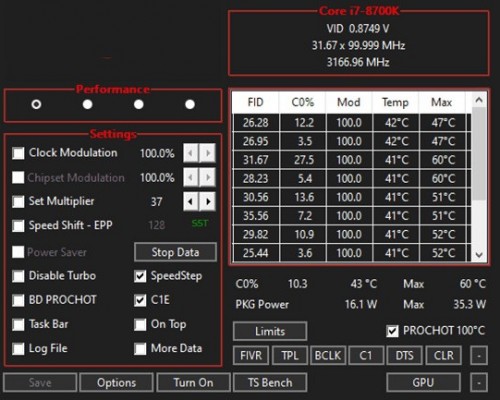Uncheck the PROCHOT 100°C checkbox
This screenshot has width=500, height=400.
(392, 331)
